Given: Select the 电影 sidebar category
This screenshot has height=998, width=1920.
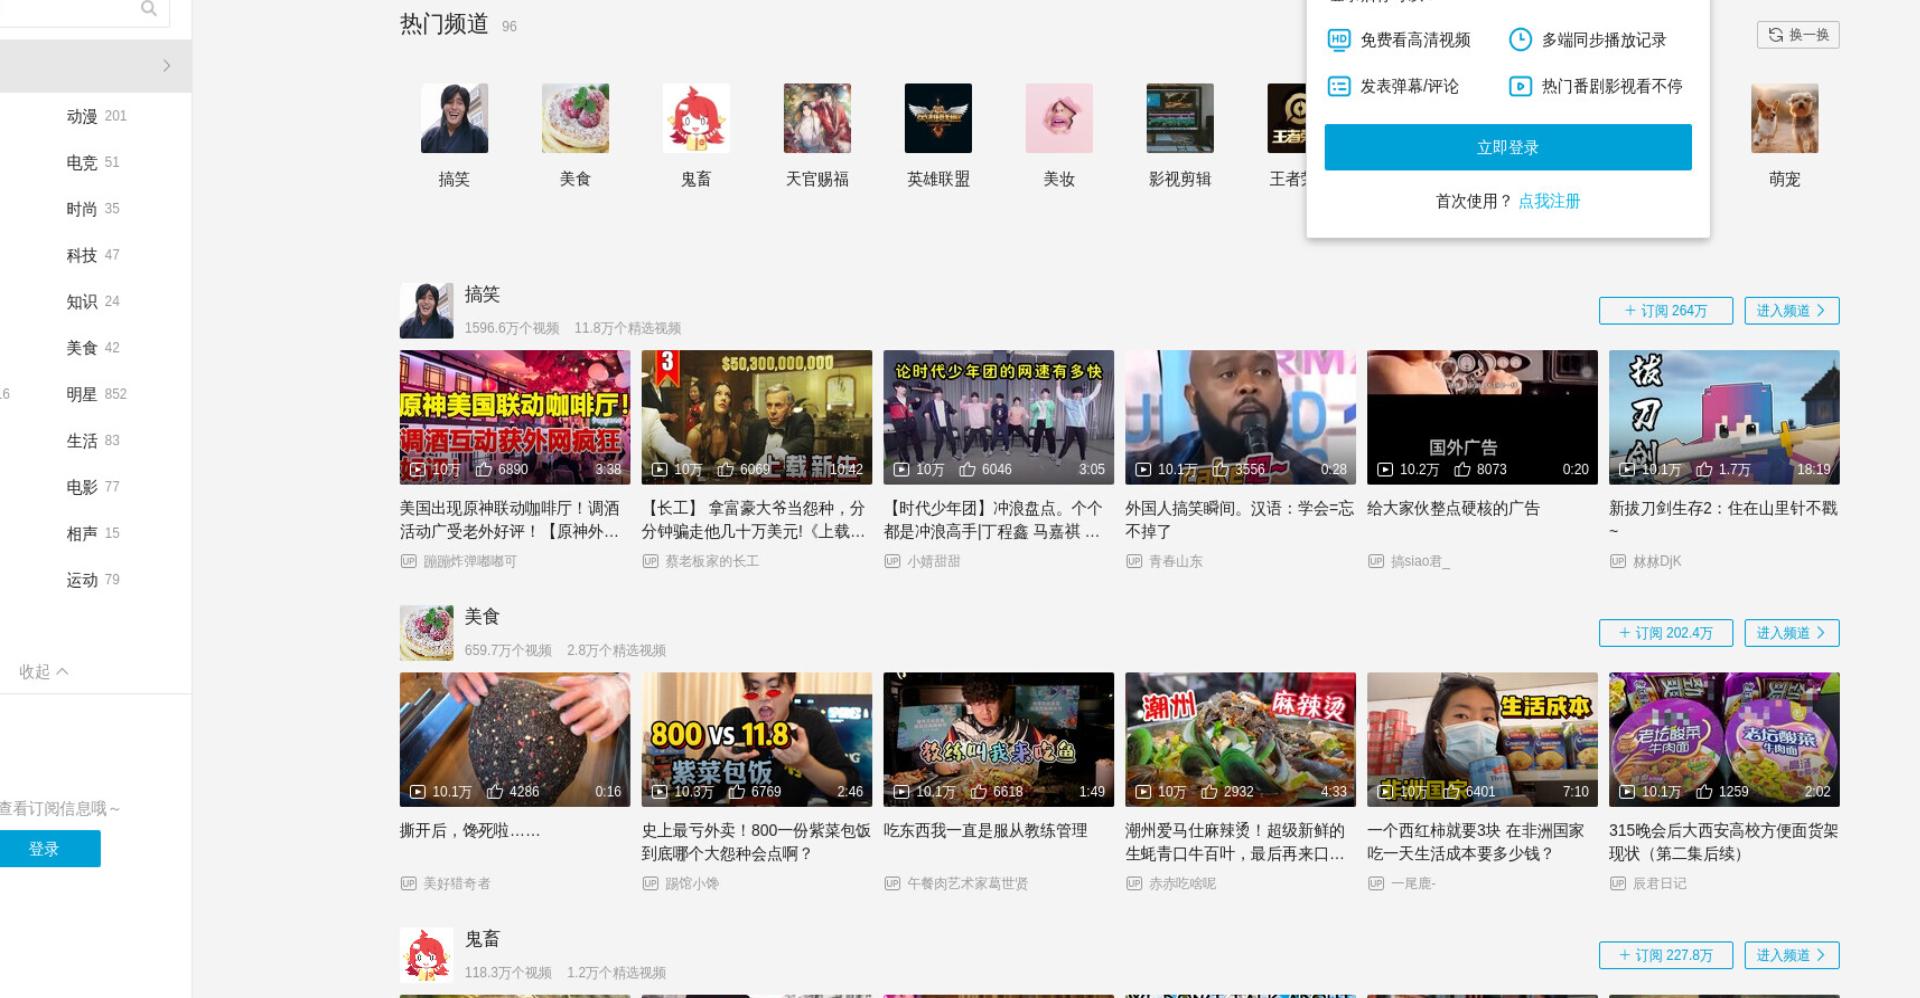Looking at the screenshot, I should tap(92, 487).
